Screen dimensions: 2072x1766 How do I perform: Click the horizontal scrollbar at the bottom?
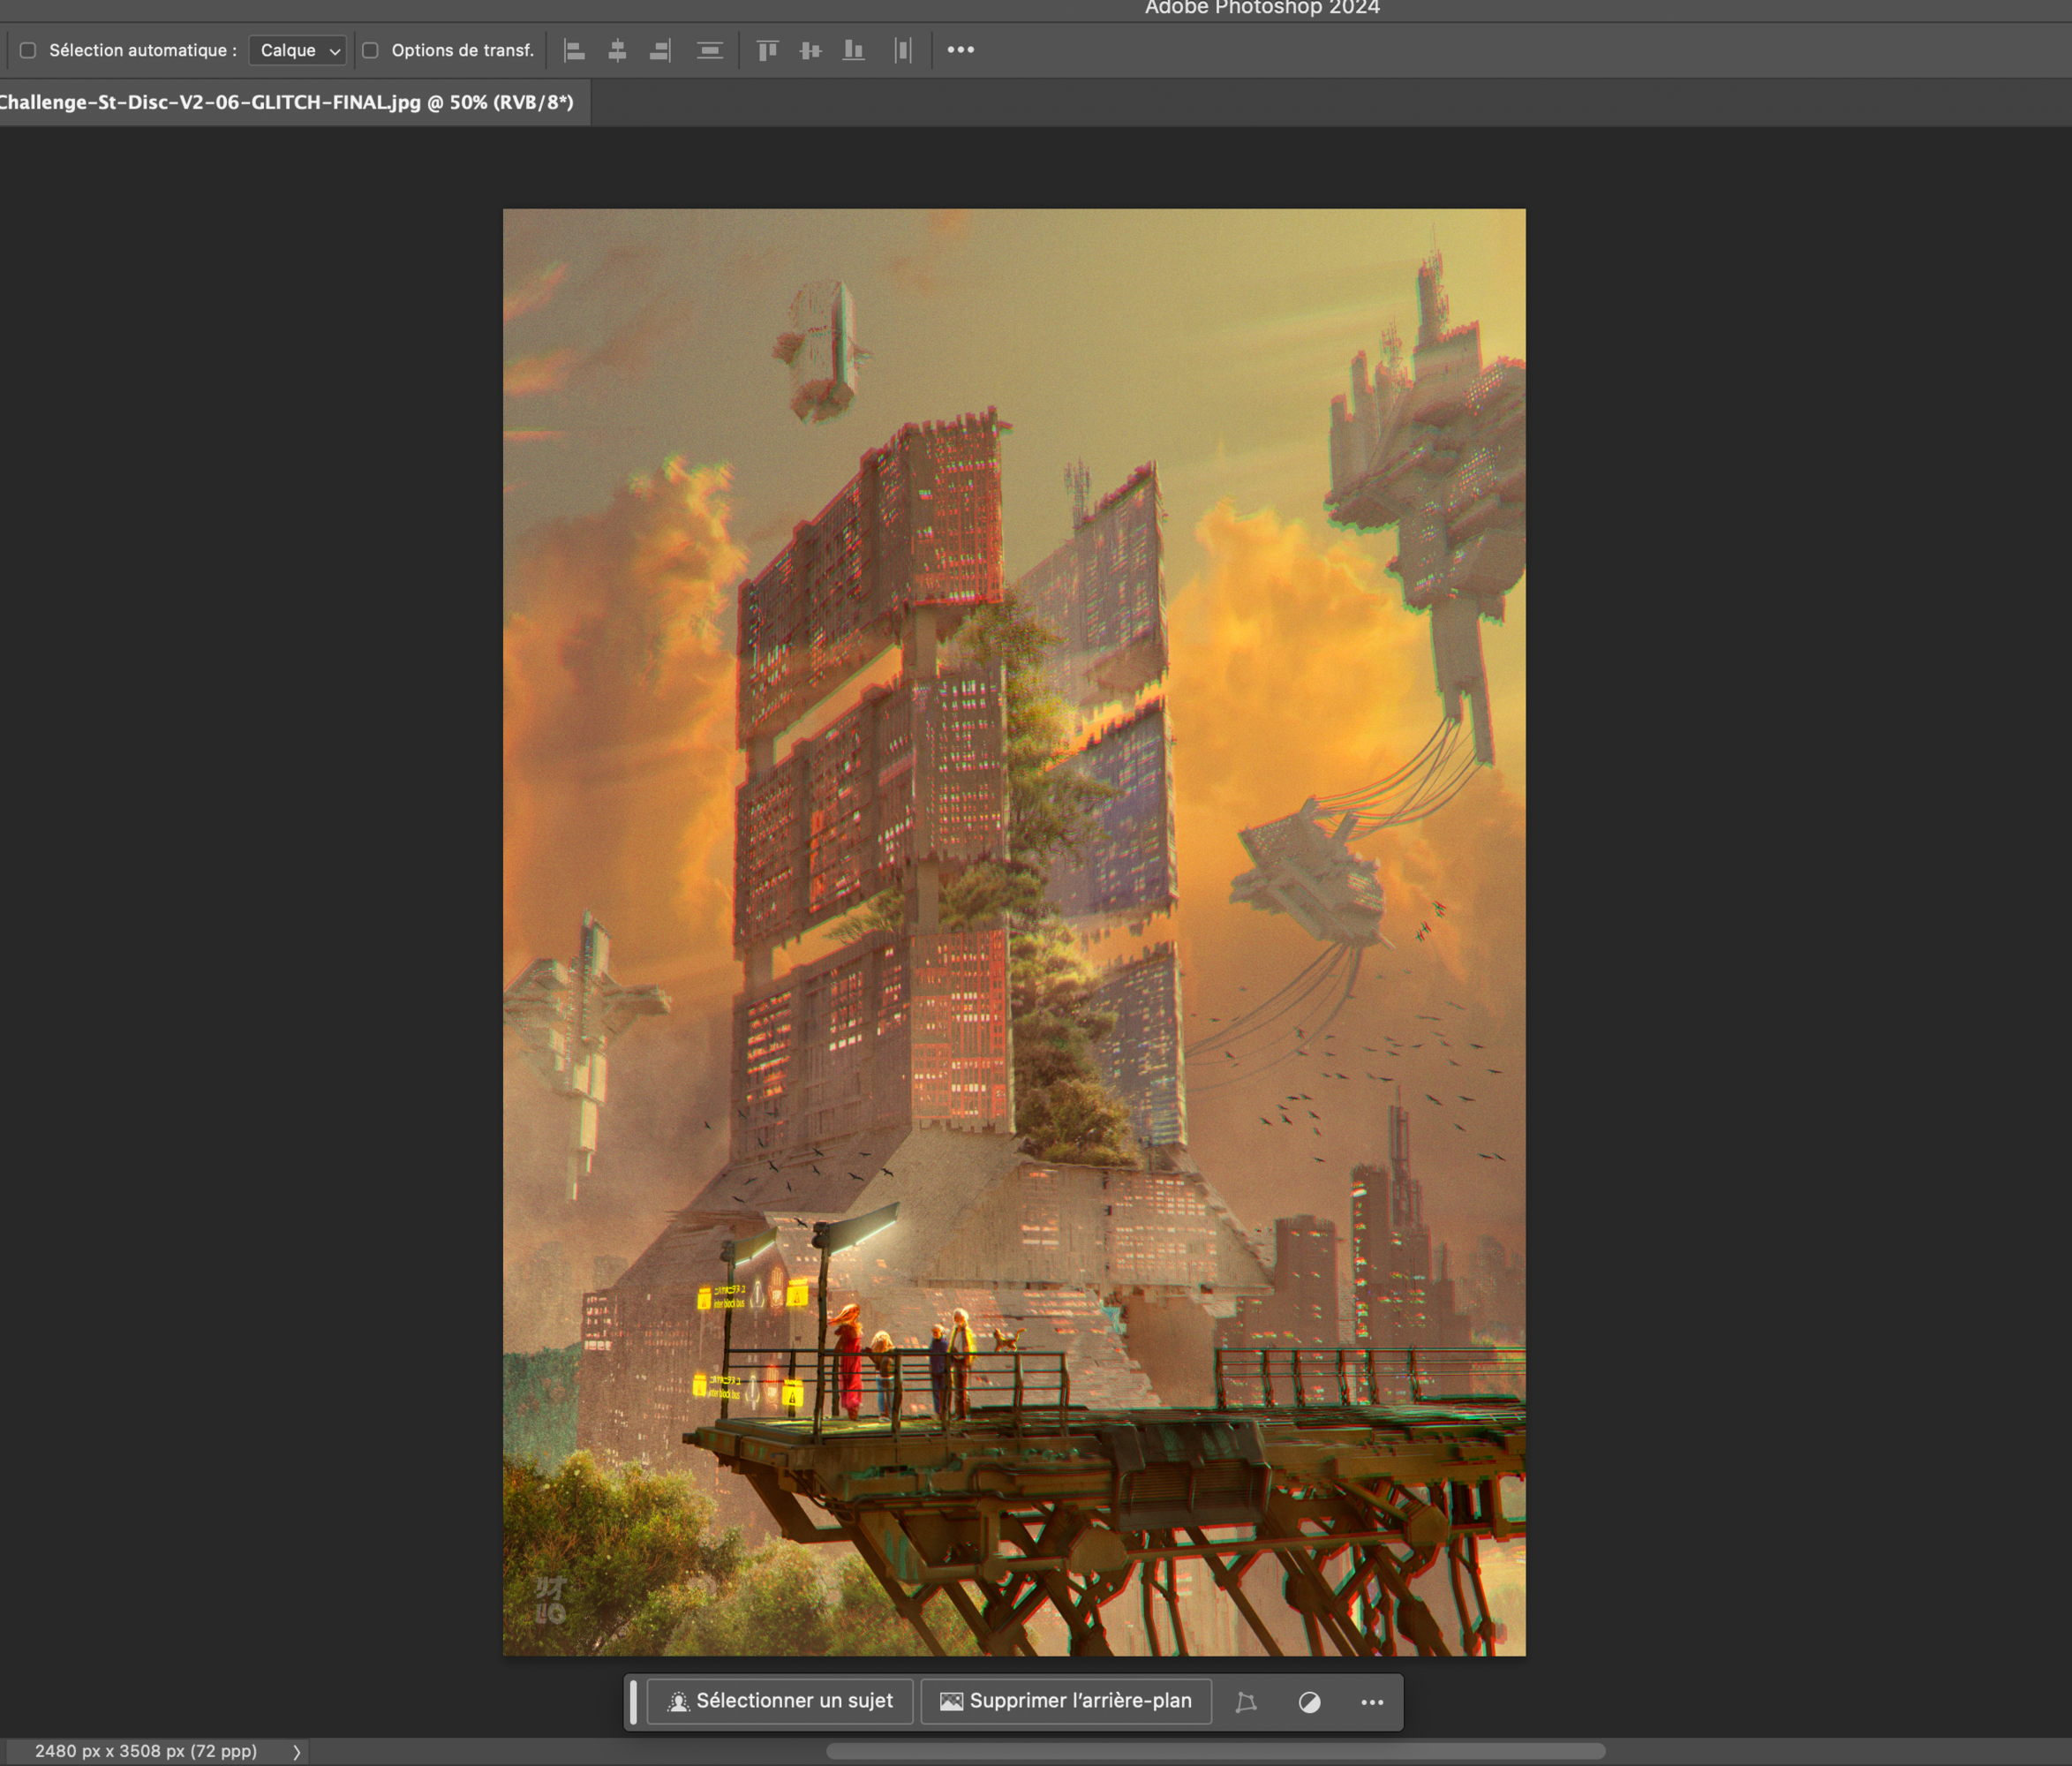pos(1215,1751)
